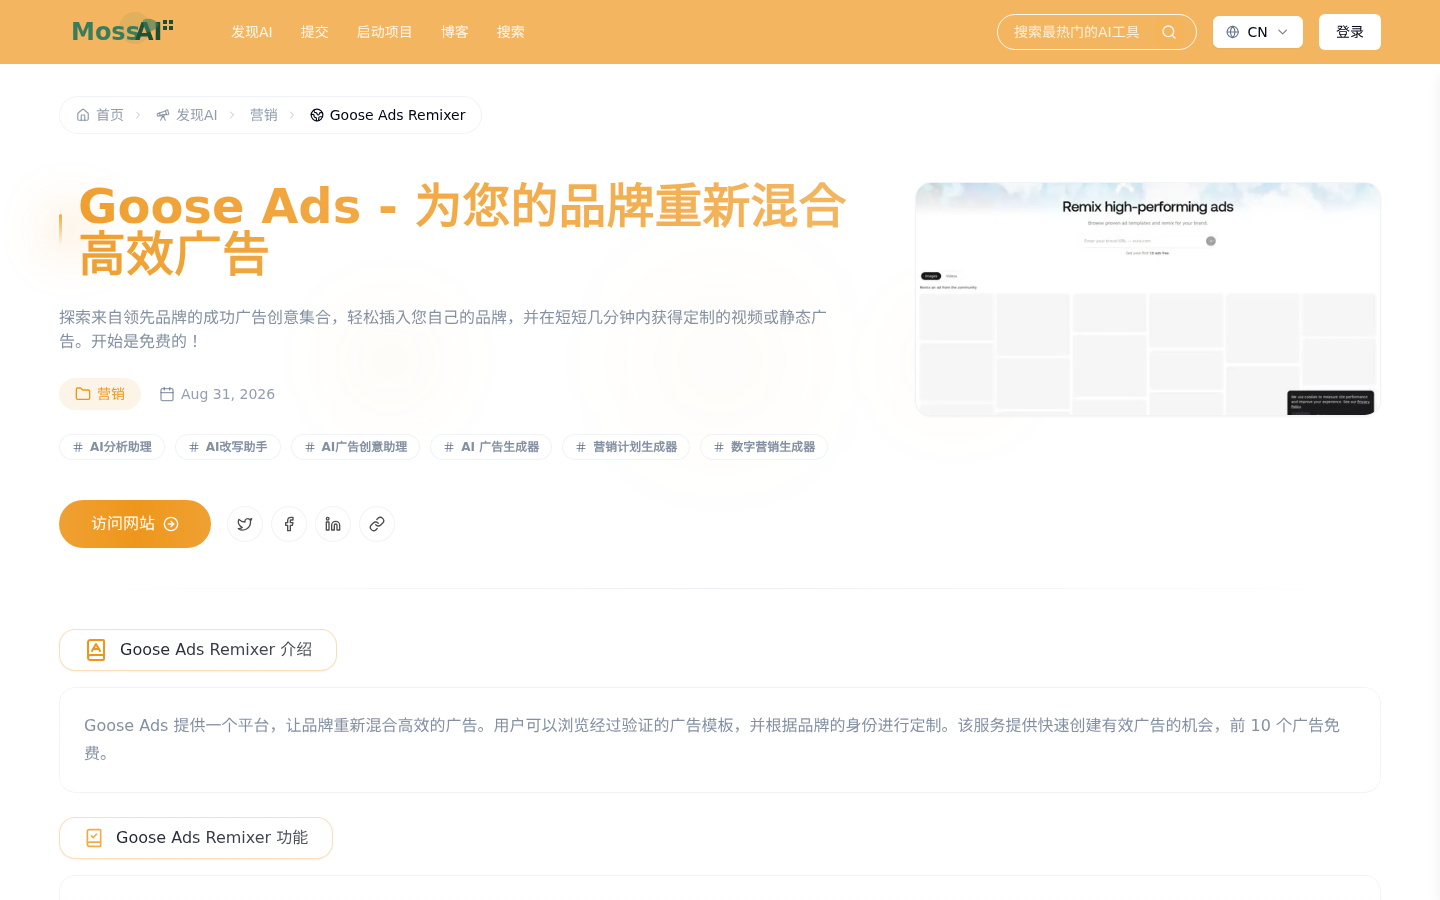Screen dimensions: 1440x900
Task: Share on LinkedIn icon
Action: click(333, 524)
